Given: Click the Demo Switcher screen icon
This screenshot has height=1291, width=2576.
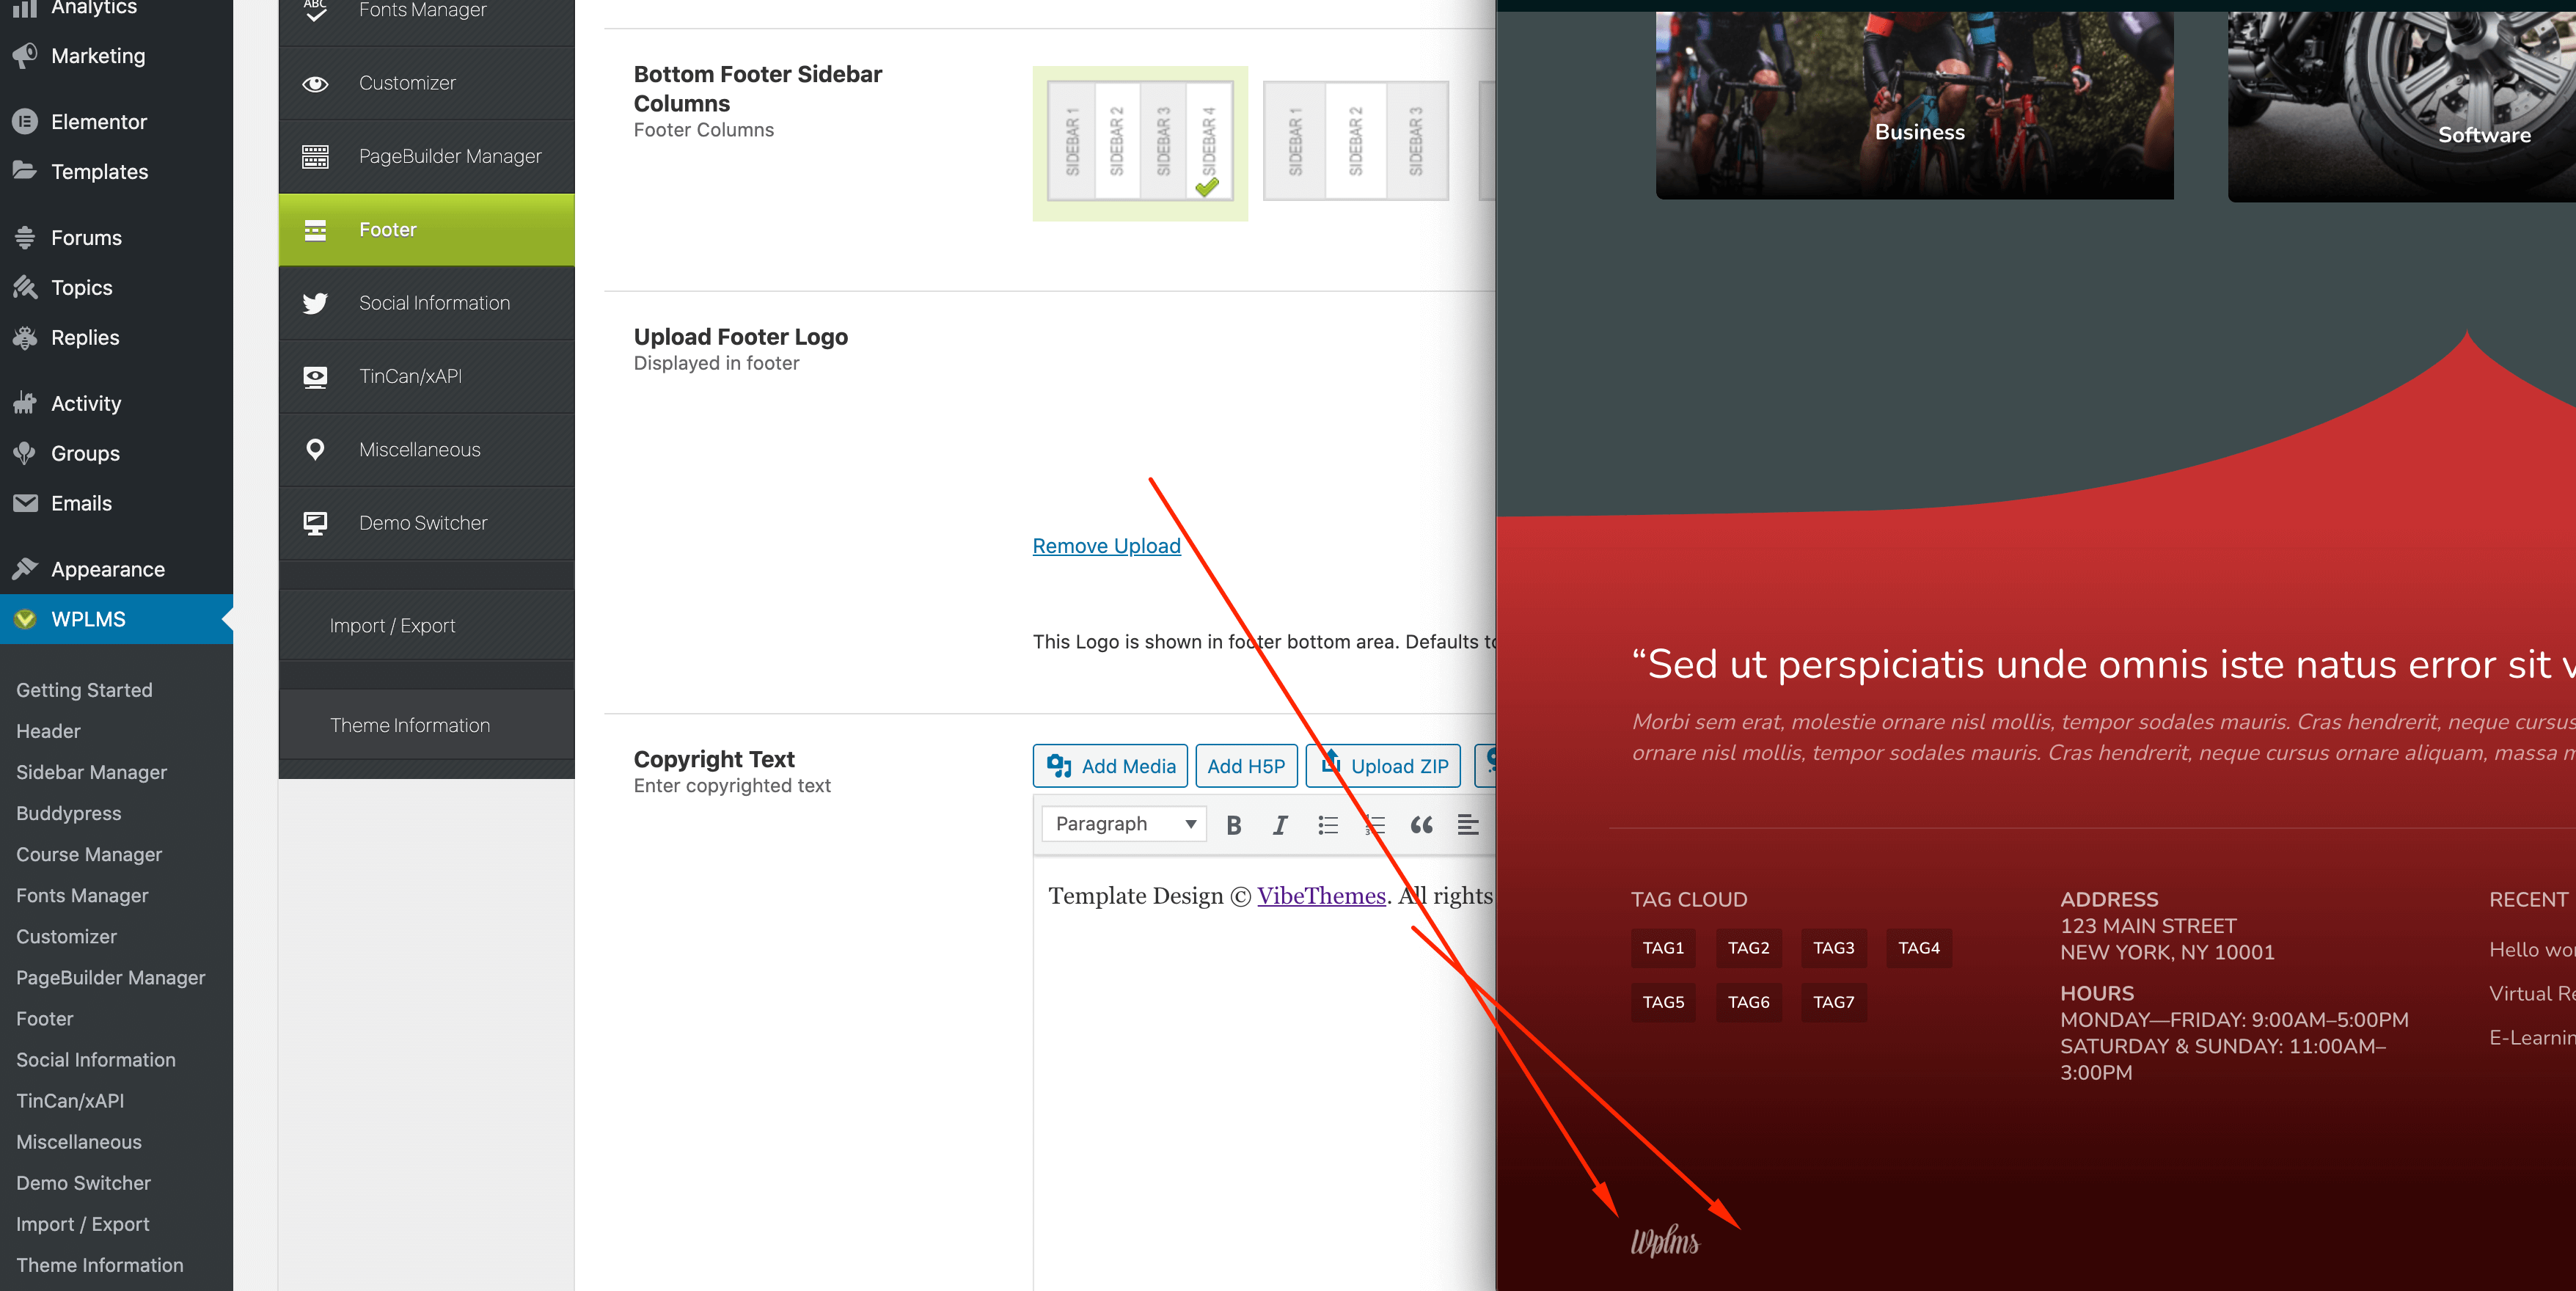Looking at the screenshot, I should 315,523.
